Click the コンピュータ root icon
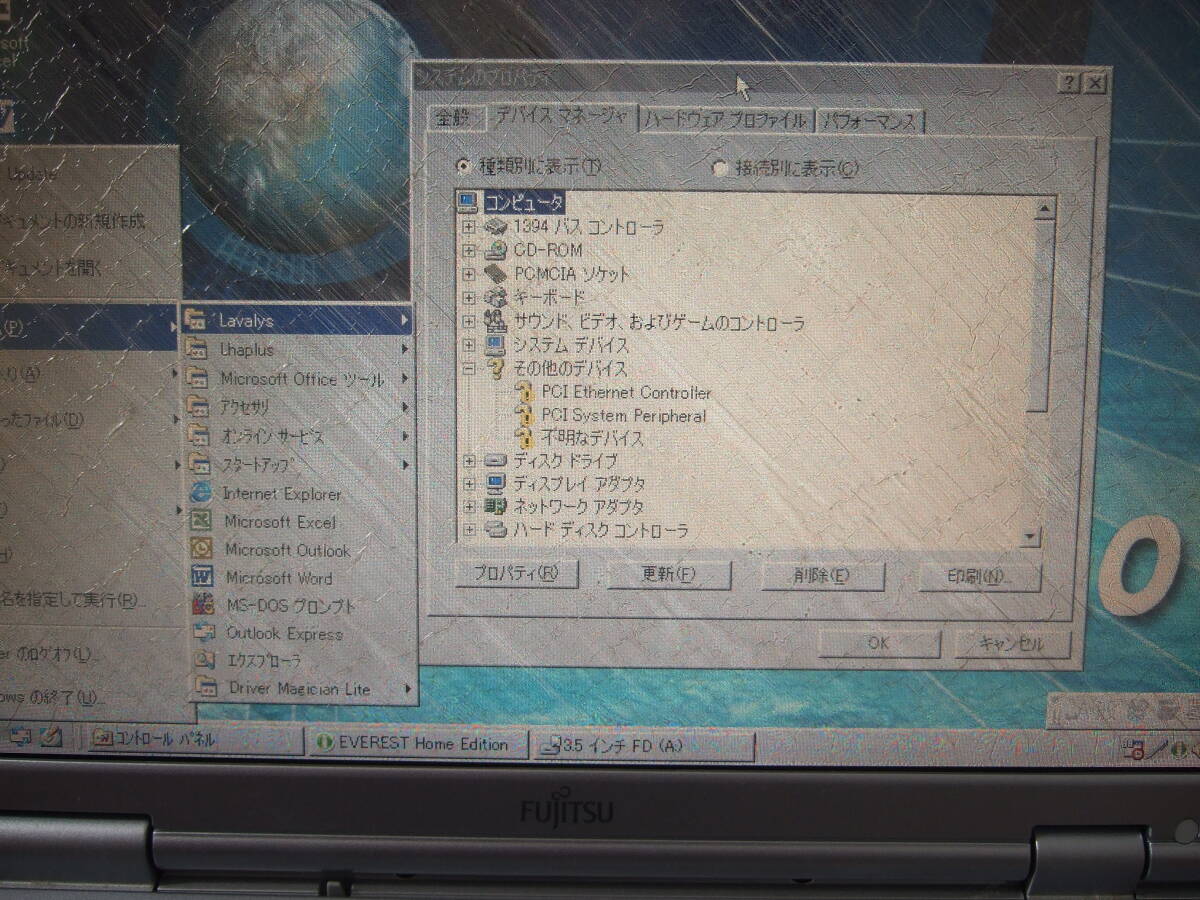This screenshot has width=1200, height=900. [x=467, y=203]
